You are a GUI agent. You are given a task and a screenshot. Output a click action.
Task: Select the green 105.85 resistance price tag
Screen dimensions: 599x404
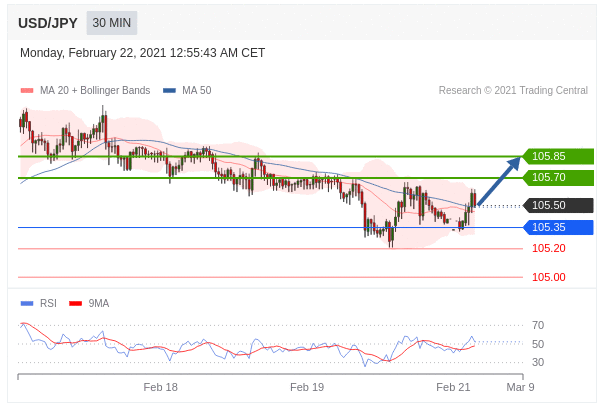click(x=558, y=157)
